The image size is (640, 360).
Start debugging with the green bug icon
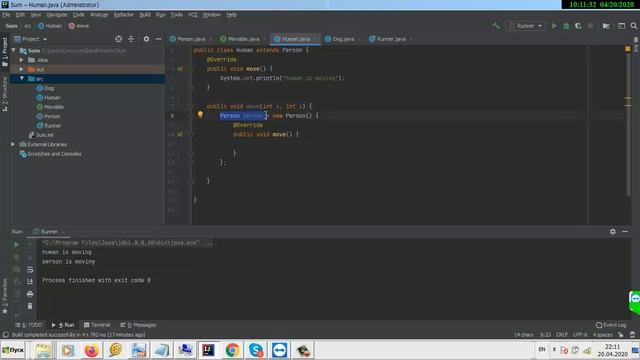click(x=566, y=26)
